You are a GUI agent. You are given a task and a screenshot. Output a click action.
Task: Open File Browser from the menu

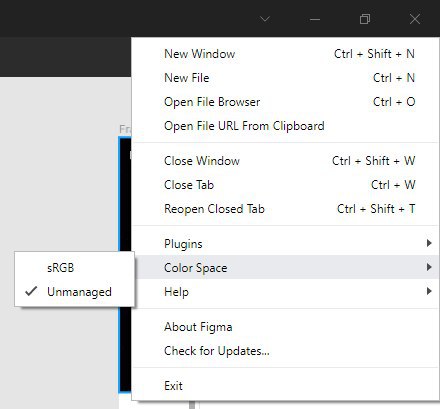(x=285, y=102)
